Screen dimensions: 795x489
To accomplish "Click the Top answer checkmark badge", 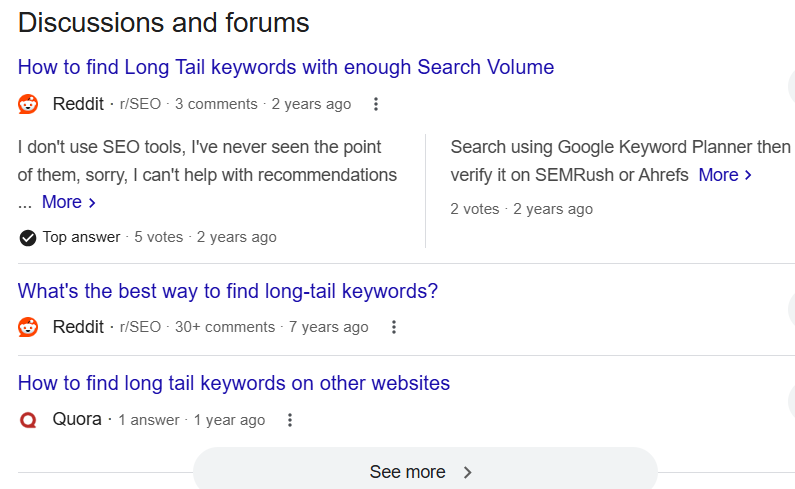I will pos(28,238).
